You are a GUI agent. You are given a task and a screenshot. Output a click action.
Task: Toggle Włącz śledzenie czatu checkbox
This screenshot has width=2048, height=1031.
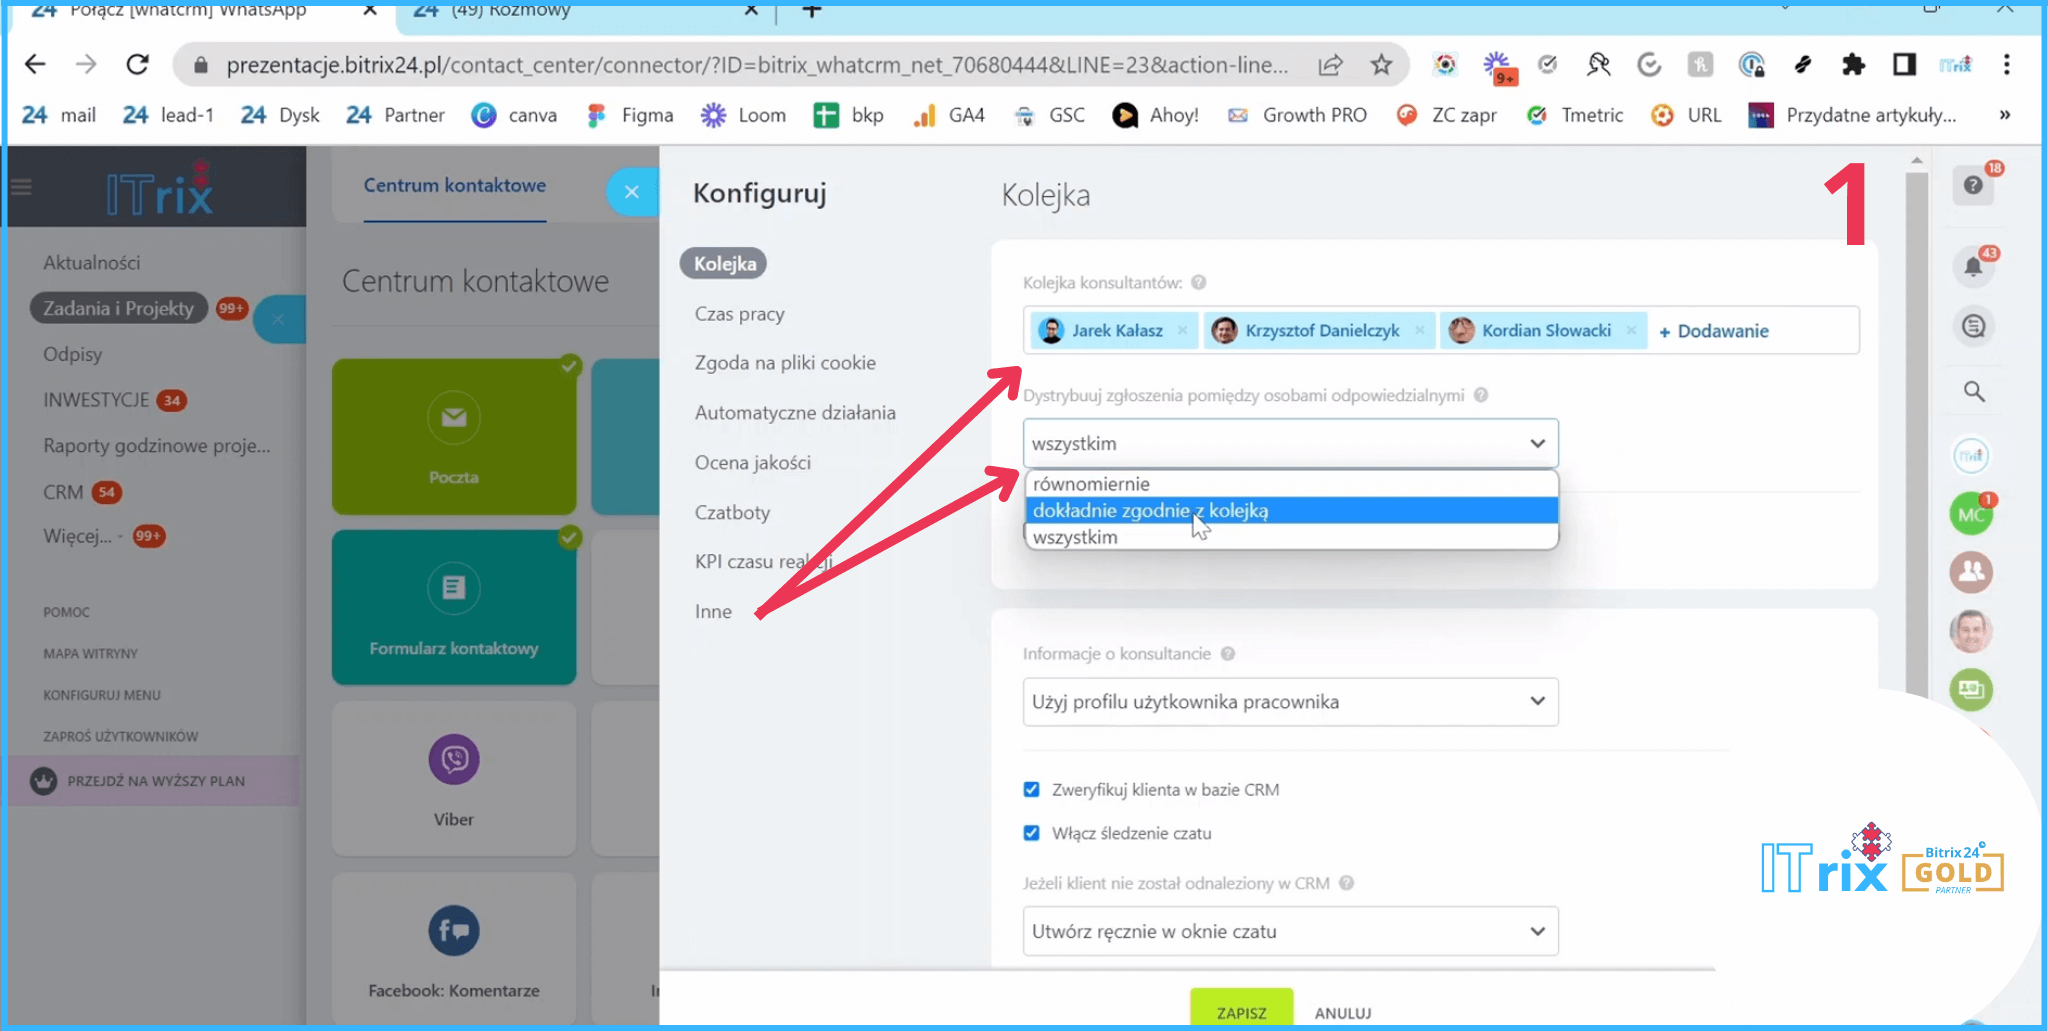click(x=1031, y=833)
